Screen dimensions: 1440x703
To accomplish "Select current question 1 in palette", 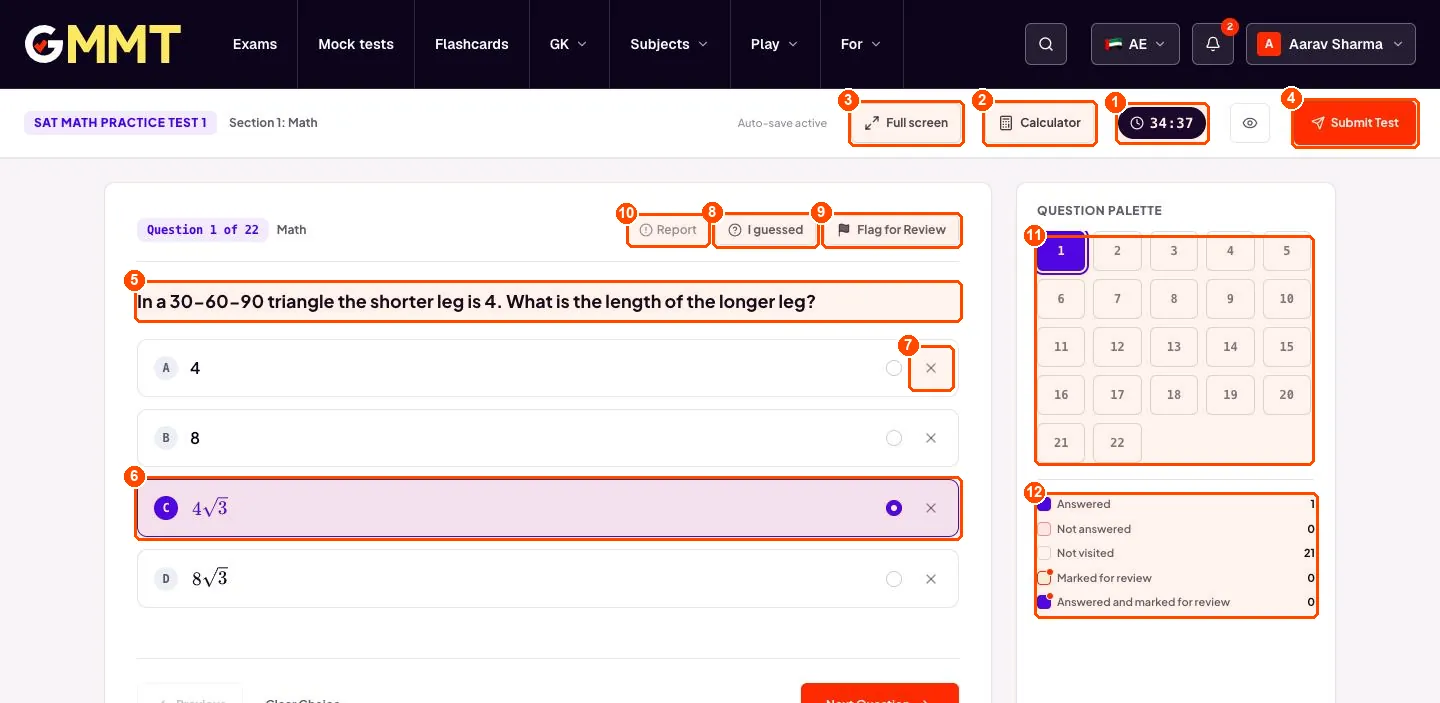I will click(x=1061, y=251).
